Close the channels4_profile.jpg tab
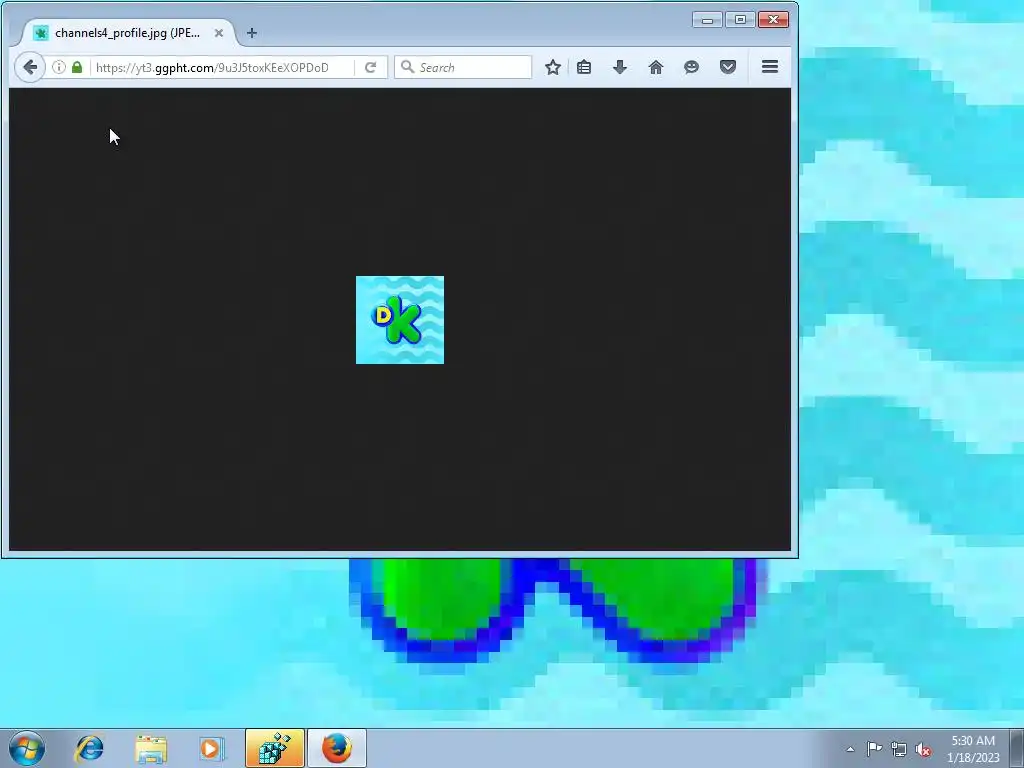Image resolution: width=1024 pixels, height=768 pixels. (x=219, y=33)
